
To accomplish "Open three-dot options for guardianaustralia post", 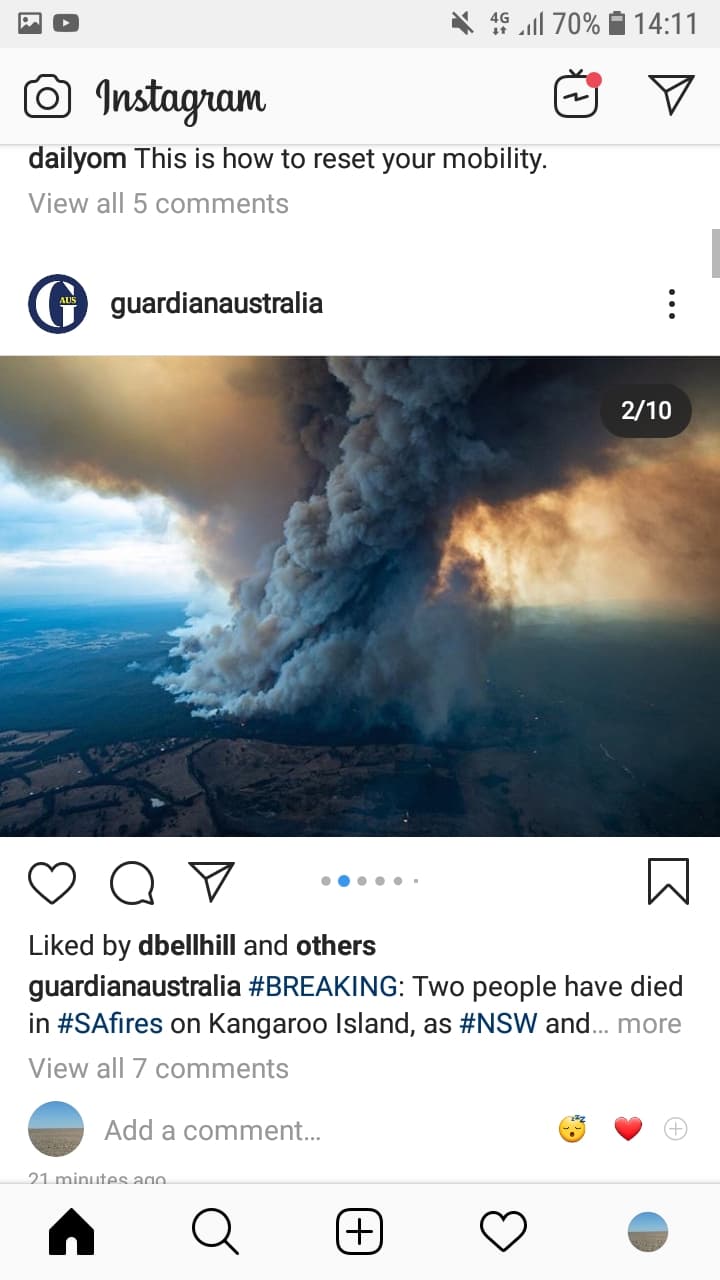I will (672, 304).
